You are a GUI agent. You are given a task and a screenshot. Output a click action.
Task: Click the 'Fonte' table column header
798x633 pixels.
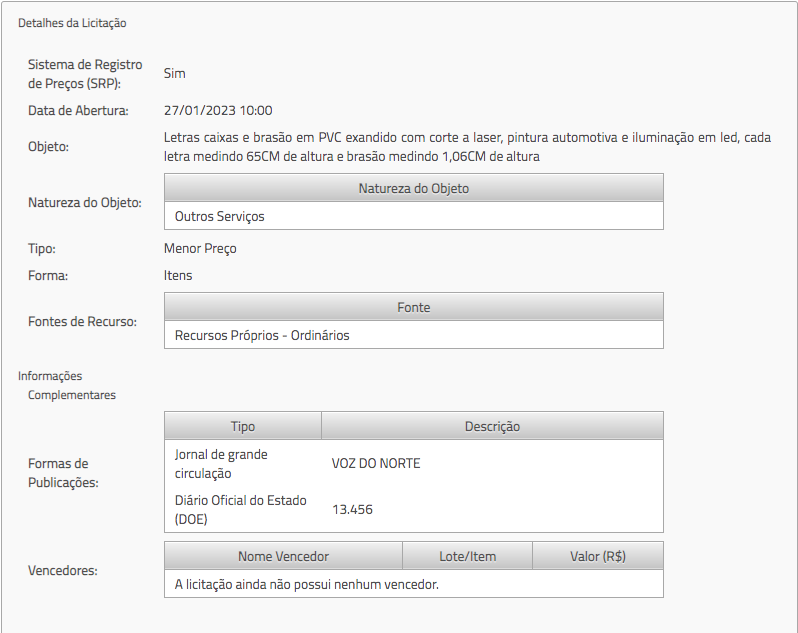(413, 307)
